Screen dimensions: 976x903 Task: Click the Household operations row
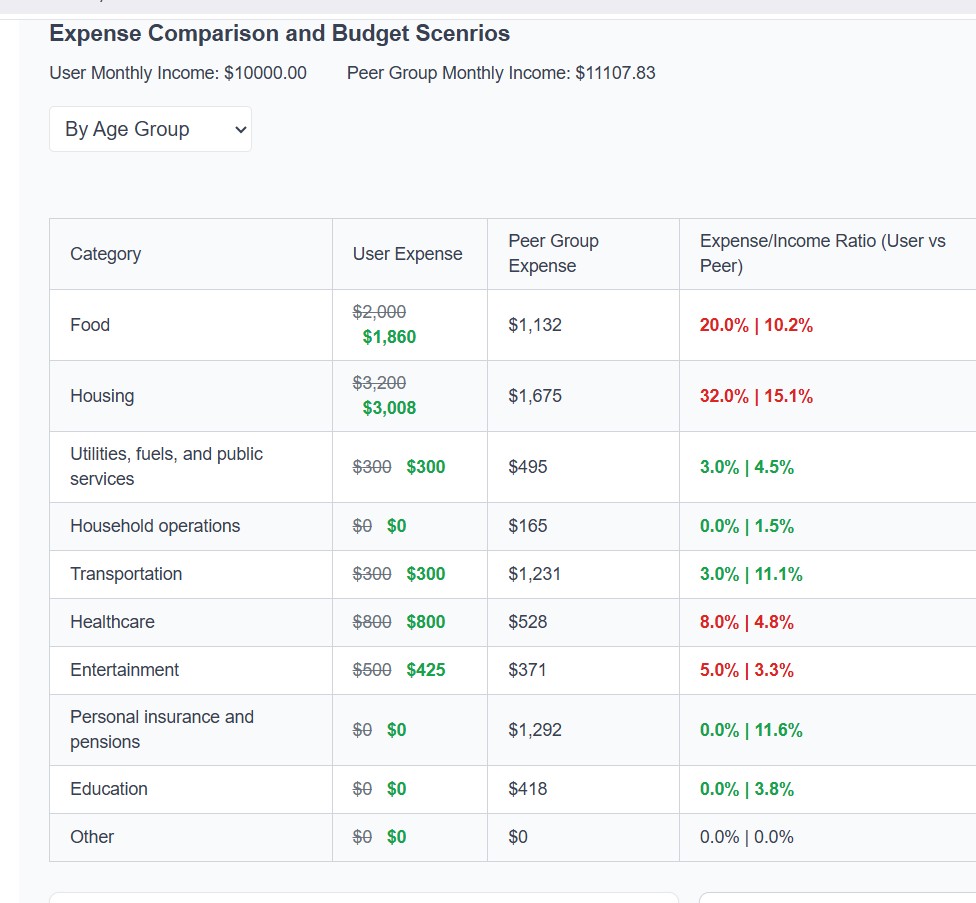[155, 525]
